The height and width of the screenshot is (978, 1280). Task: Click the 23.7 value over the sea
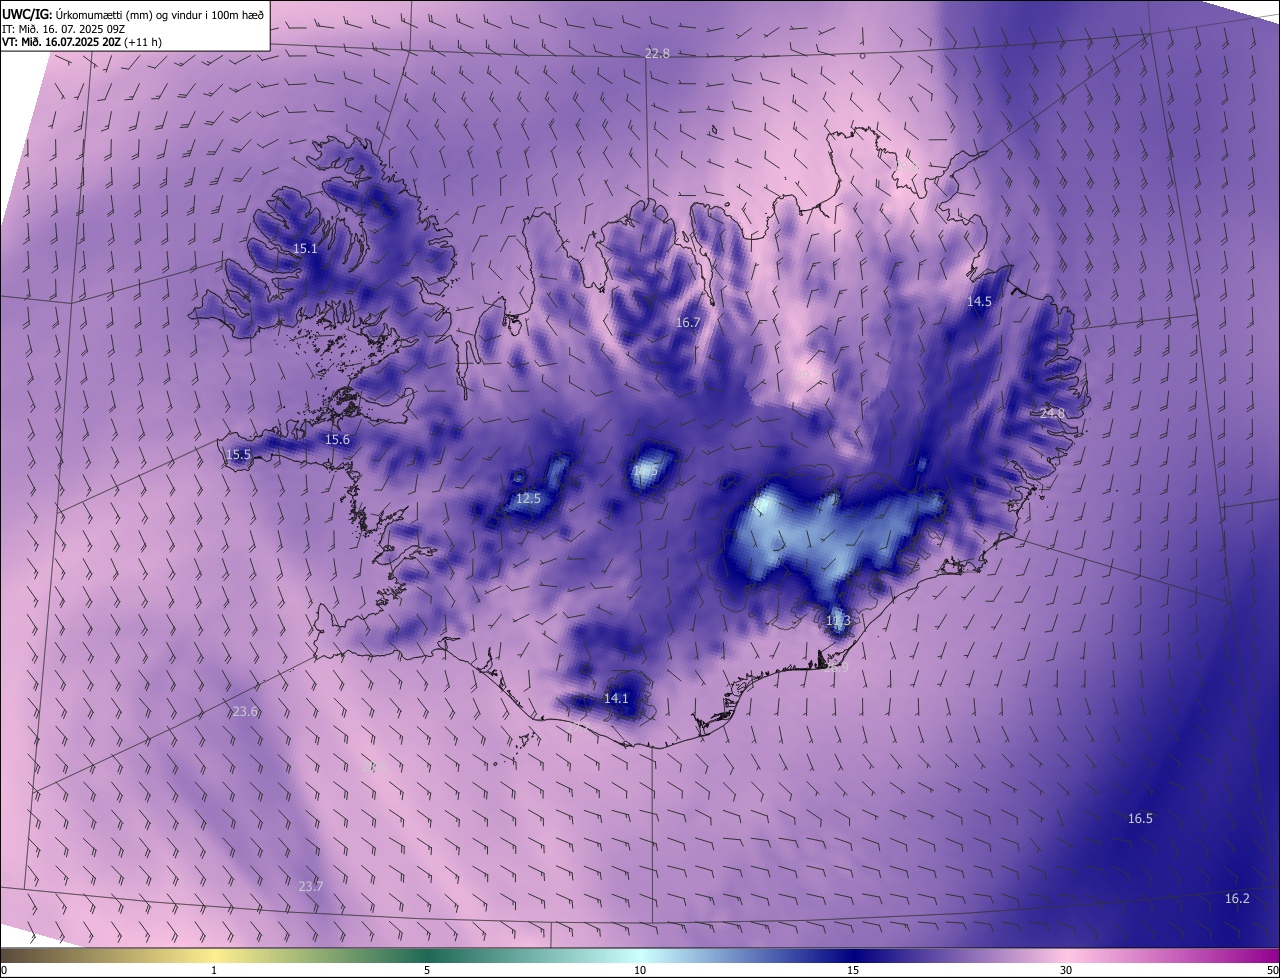(x=311, y=886)
